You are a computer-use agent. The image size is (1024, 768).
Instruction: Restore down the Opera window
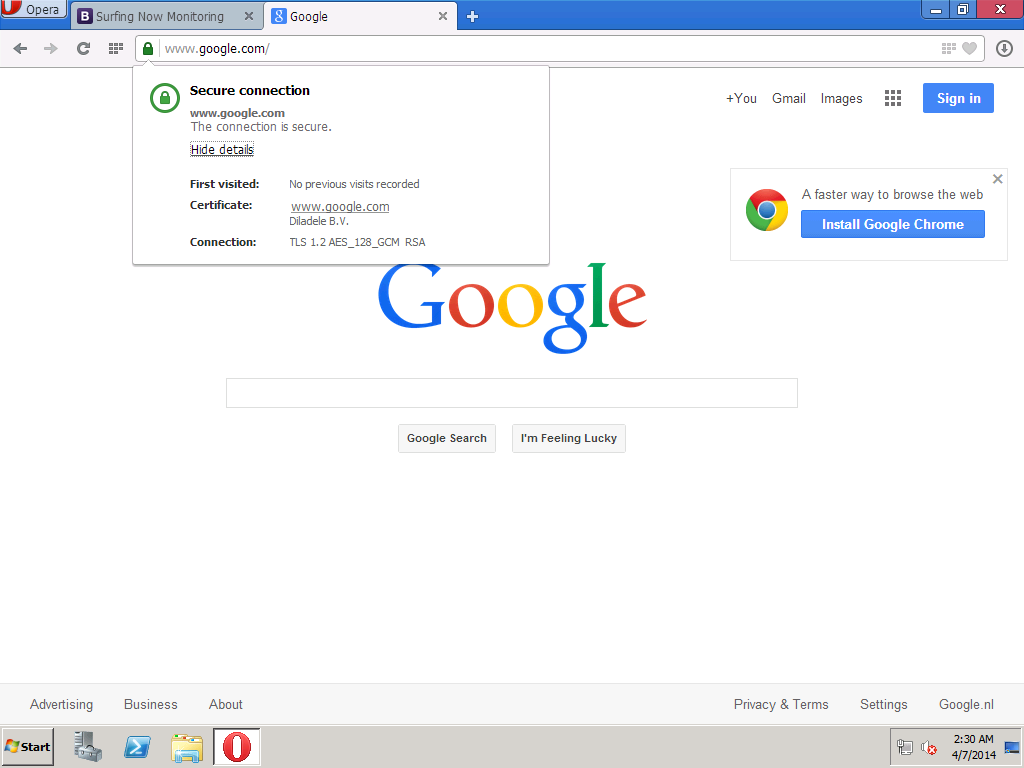[x=963, y=9]
